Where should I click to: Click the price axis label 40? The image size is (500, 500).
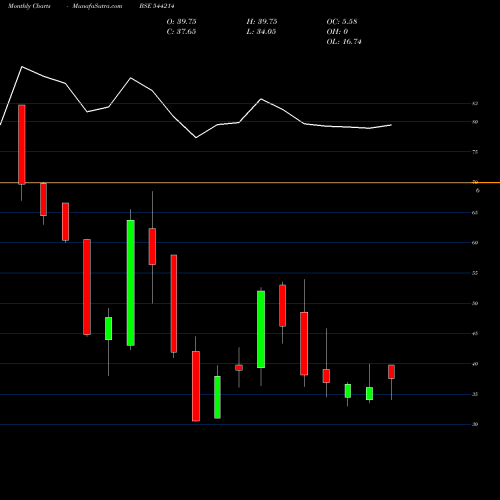(475, 364)
